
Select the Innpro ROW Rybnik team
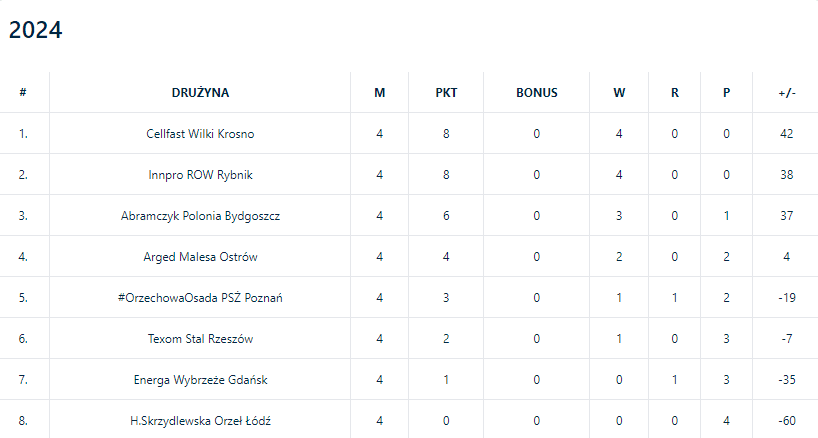[x=200, y=175]
